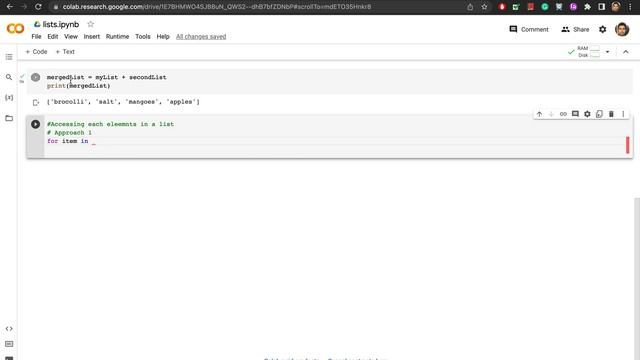Toggle the browser side panel icon

[602, 7]
